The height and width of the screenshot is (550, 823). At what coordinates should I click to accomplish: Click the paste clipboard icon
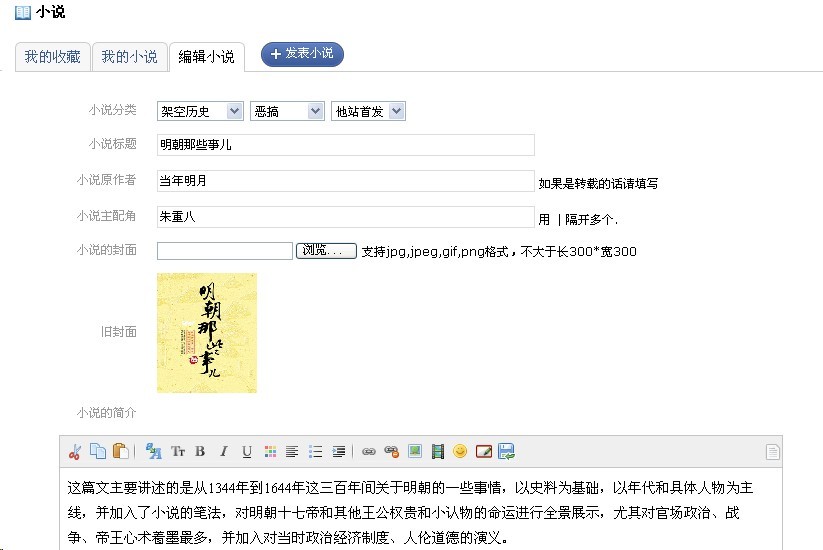pyautogui.click(x=120, y=451)
